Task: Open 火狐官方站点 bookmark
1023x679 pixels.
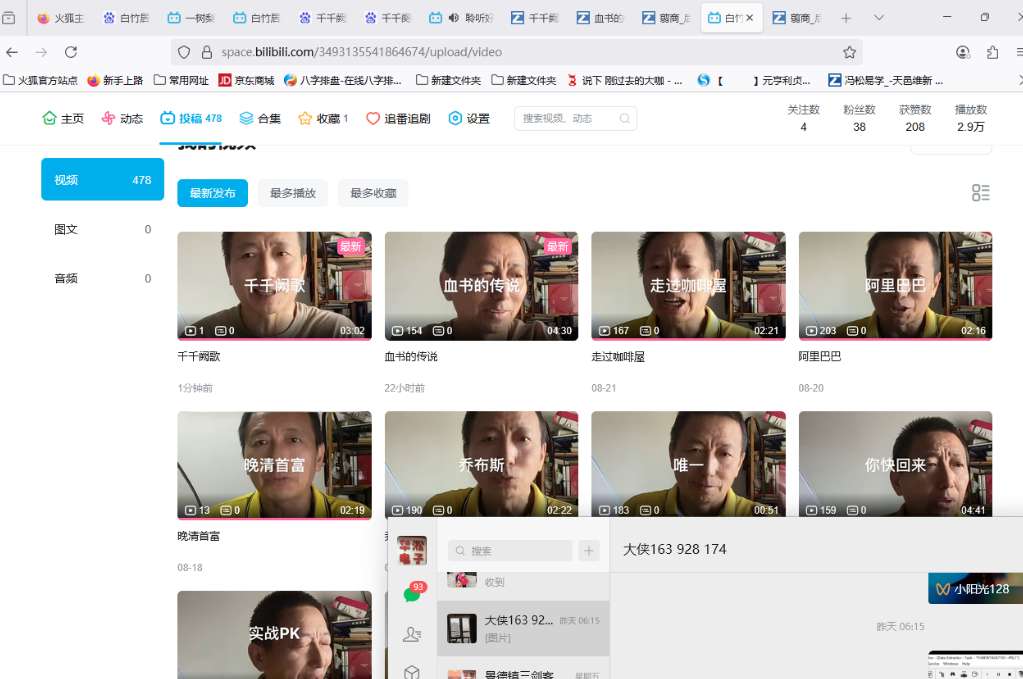Action: tap(40, 80)
